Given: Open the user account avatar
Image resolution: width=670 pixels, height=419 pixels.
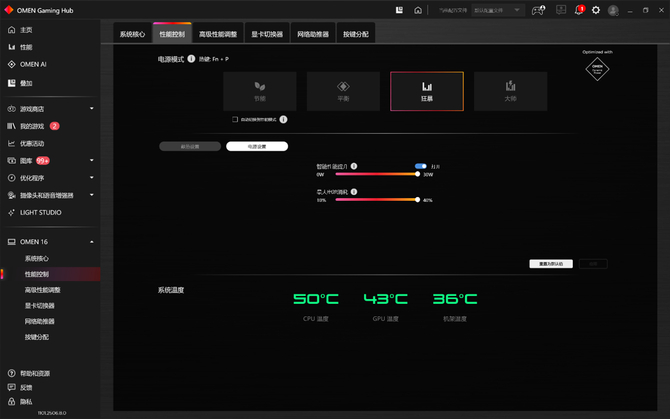Looking at the screenshot, I should click(x=613, y=10).
